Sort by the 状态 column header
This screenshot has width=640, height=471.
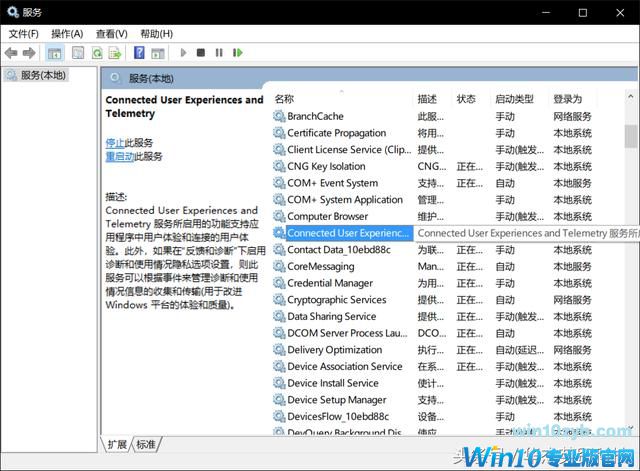coord(466,99)
